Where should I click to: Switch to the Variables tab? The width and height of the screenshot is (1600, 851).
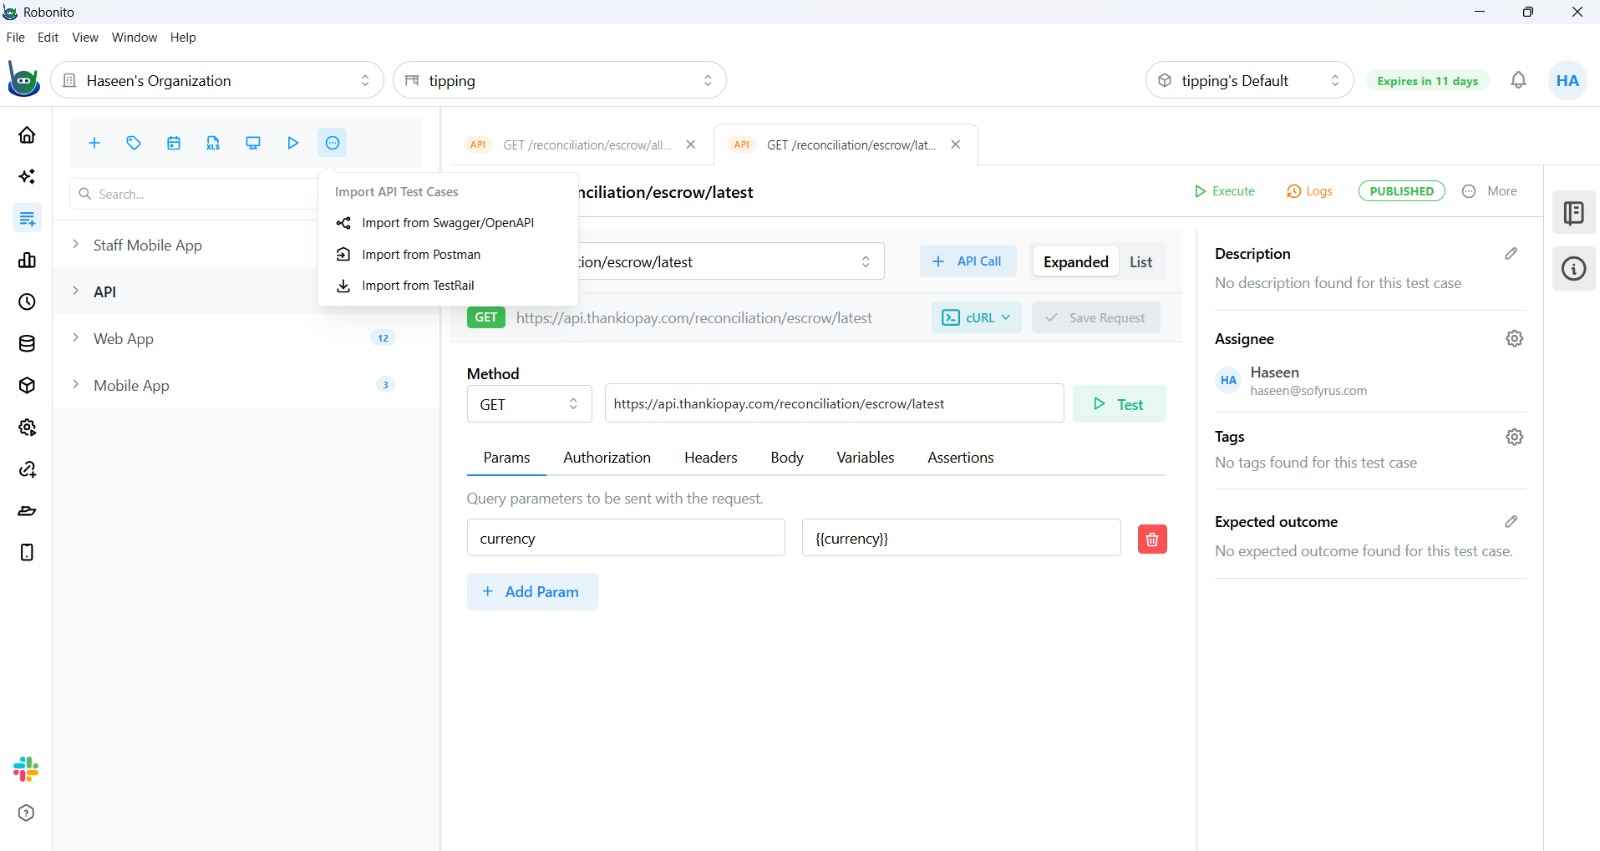(865, 458)
